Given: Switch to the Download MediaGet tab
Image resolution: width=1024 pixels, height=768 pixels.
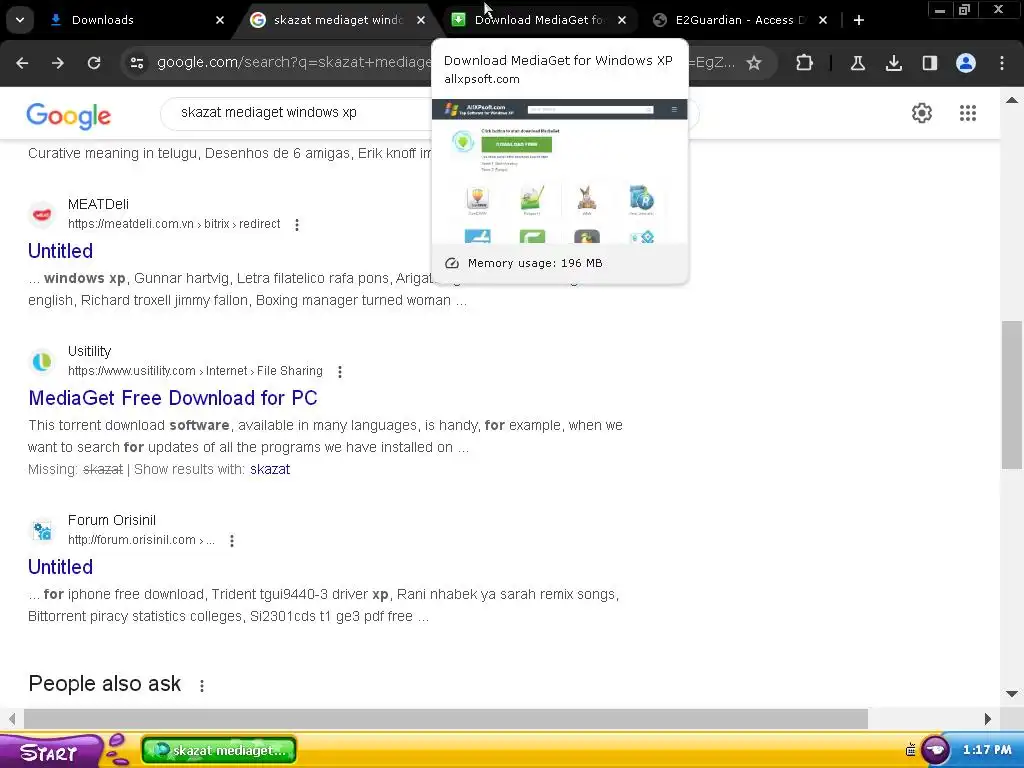Looking at the screenshot, I should pos(539,20).
